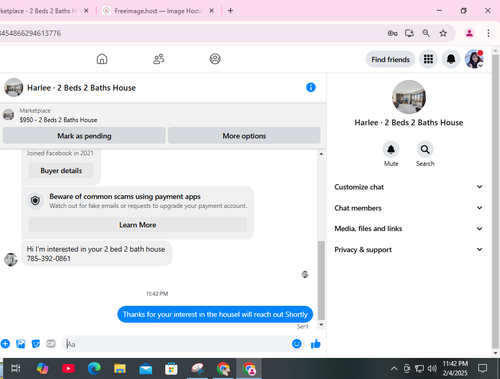Click password manager key icon in address bar

coord(393,33)
